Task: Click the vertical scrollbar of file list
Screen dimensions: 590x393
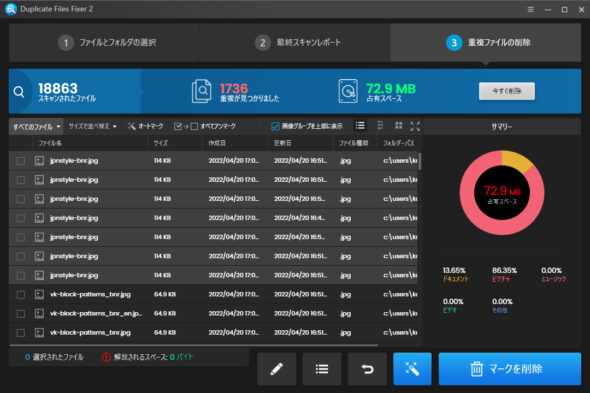Action: (420, 161)
